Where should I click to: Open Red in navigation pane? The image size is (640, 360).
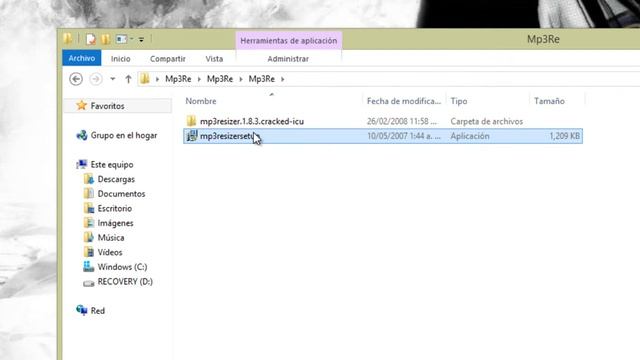[98, 311]
